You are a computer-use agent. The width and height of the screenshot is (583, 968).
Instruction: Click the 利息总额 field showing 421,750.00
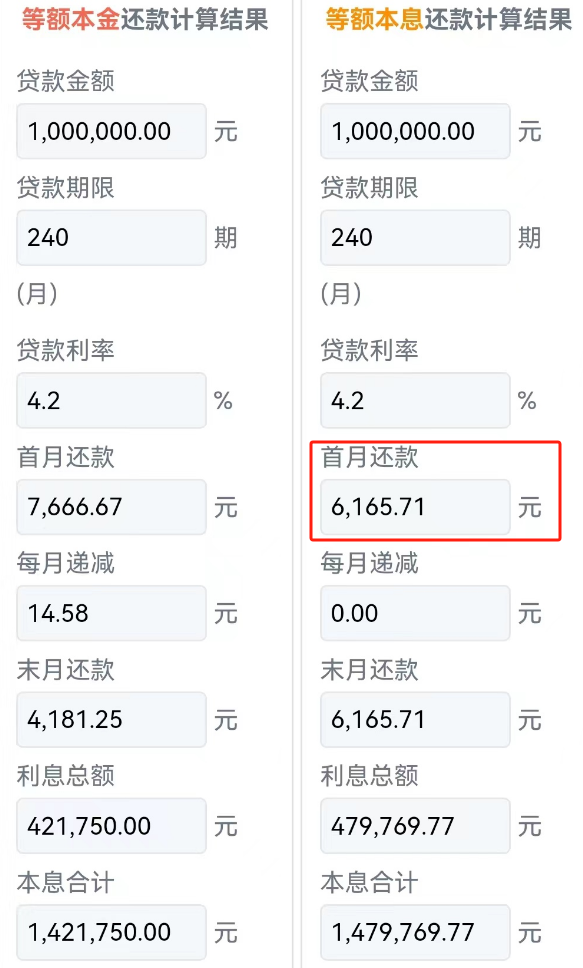pyautogui.click(x=110, y=826)
